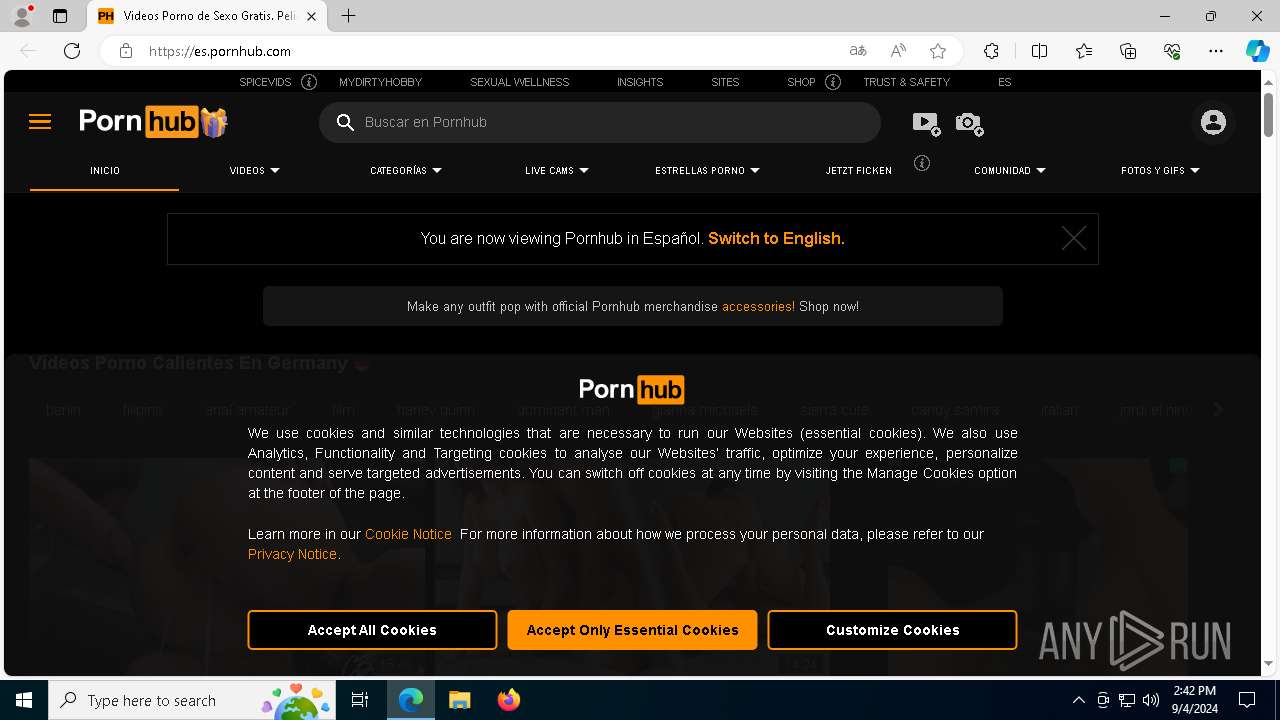Open Spicevids top link
This screenshot has width=1280, height=720.
265,82
